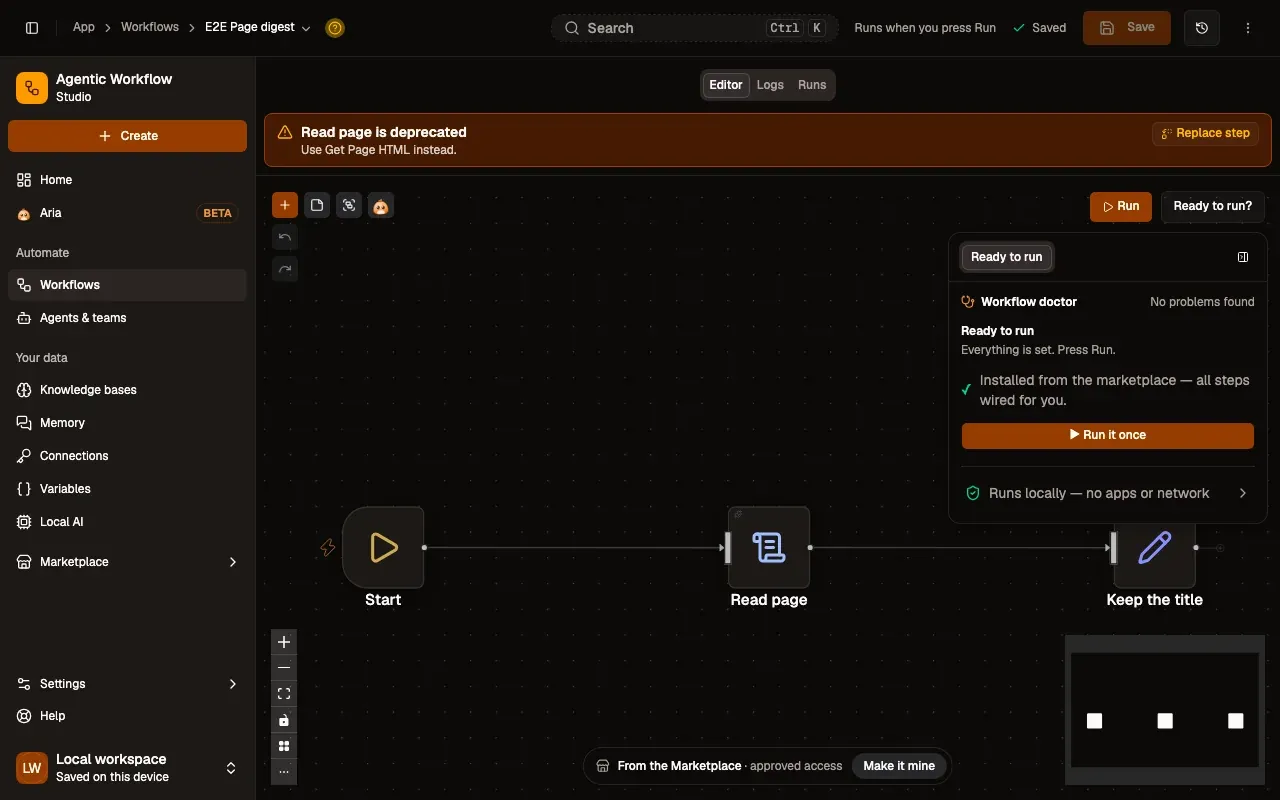Click the Replace step button

(x=1205, y=133)
